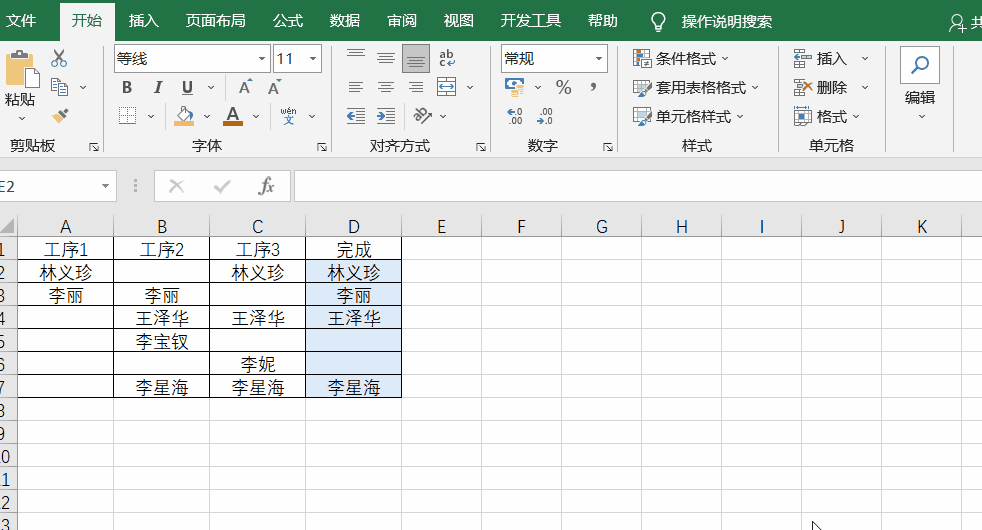Increase indent icon

(x=386, y=116)
